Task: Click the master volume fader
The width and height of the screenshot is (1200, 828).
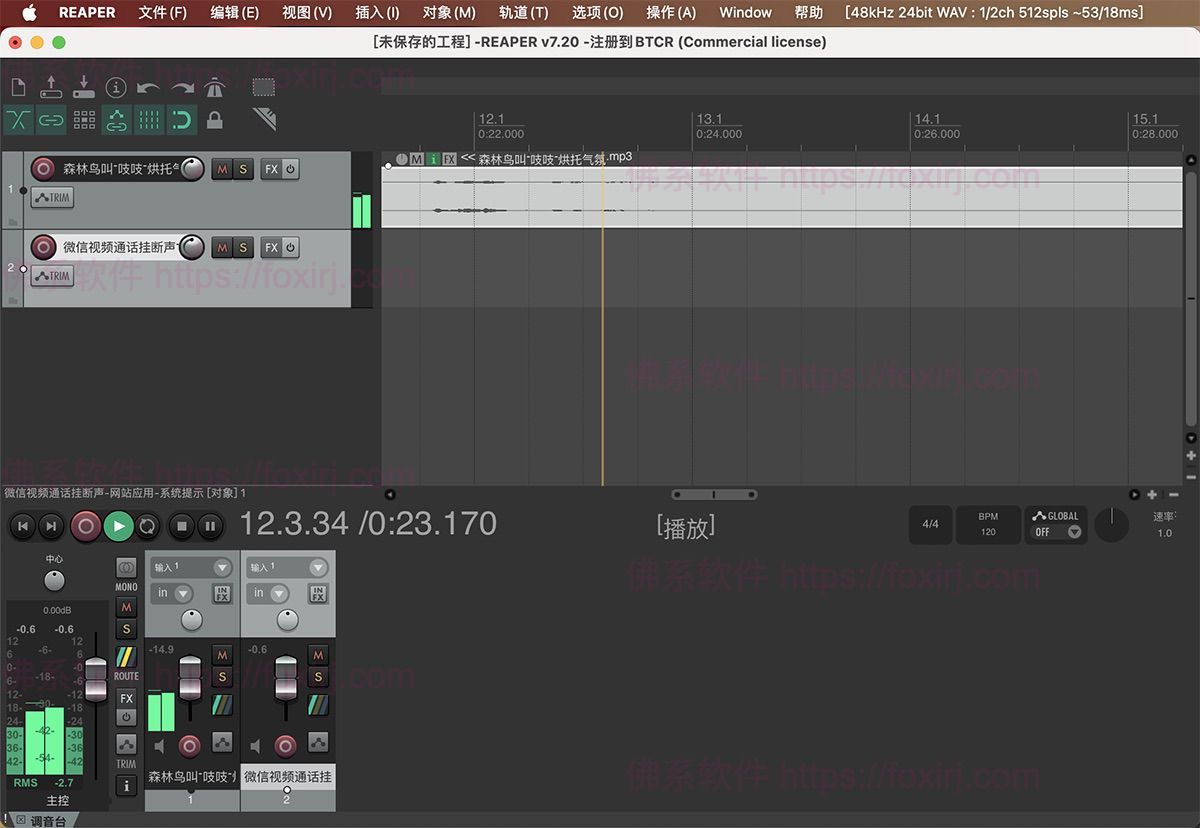Action: click(x=96, y=678)
